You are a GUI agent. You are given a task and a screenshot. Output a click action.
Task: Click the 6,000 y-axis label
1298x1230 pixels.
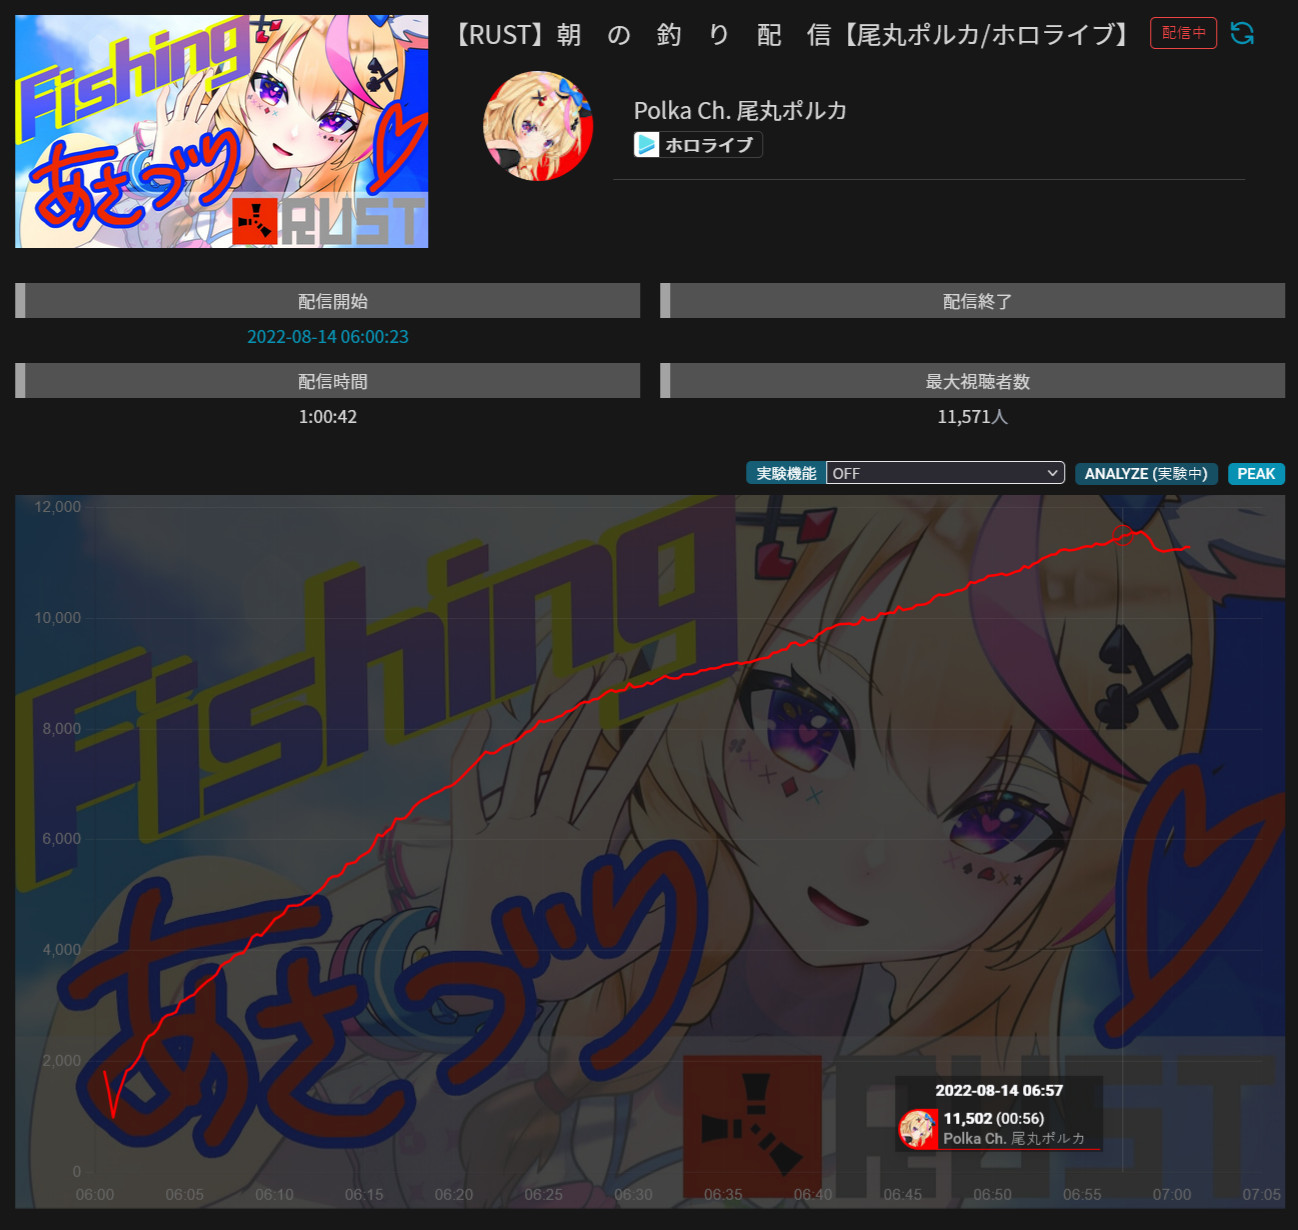pos(62,839)
